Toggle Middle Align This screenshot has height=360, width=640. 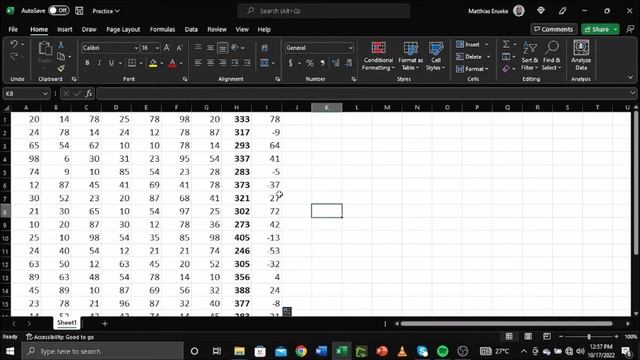[x=210, y=48]
